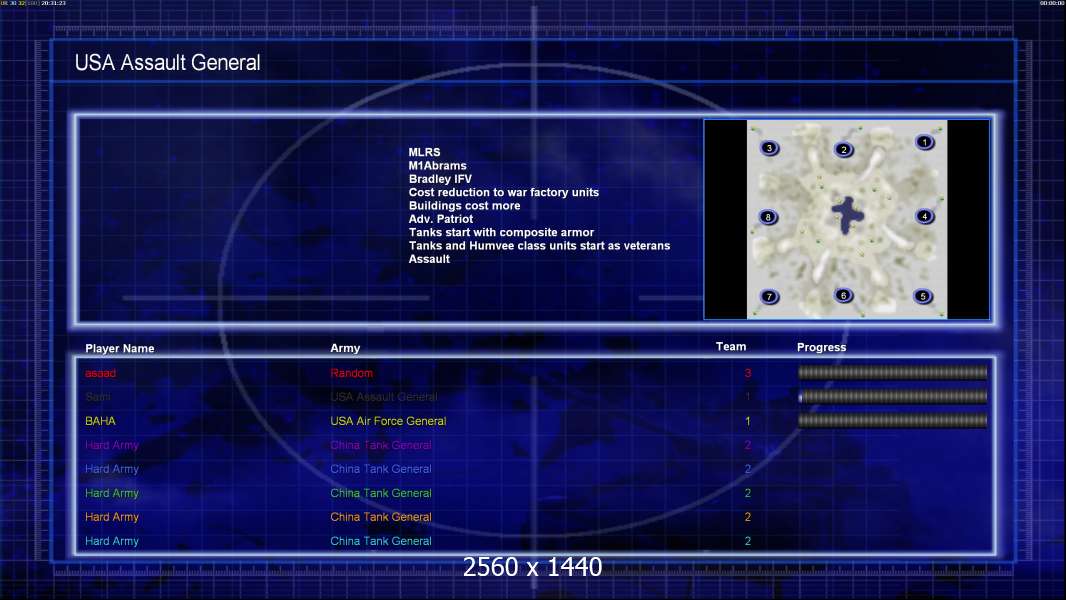
Task: Click the greyed 'USA Assault General' army entry
Action: click(x=383, y=397)
